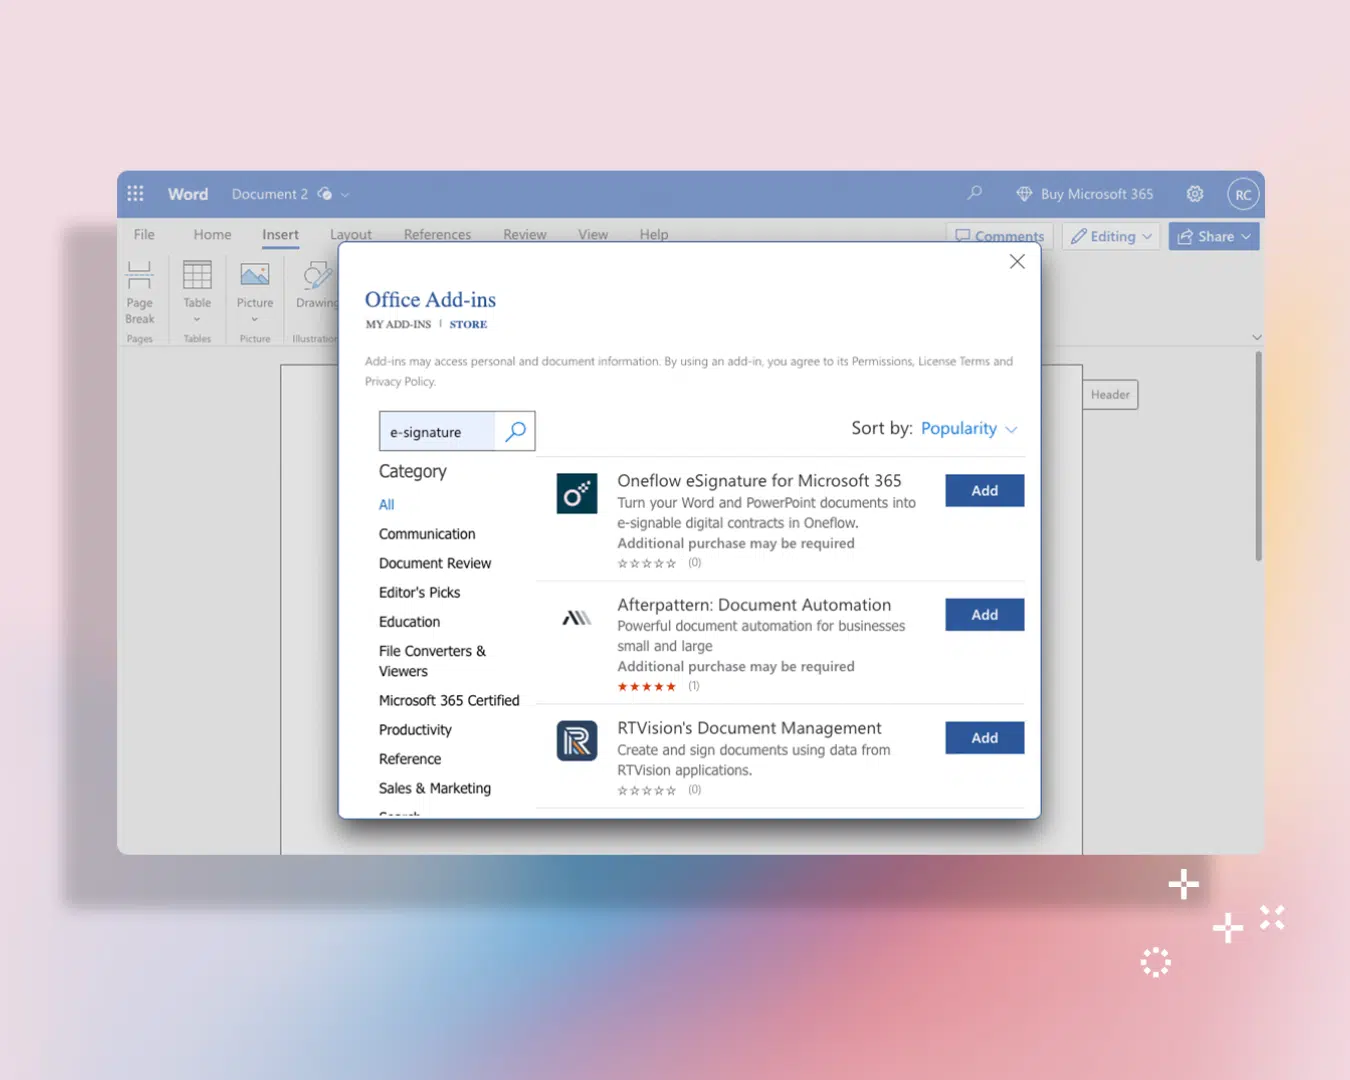Click the Oneflow eSignature add-in logo
The image size is (1350, 1080).
577,494
